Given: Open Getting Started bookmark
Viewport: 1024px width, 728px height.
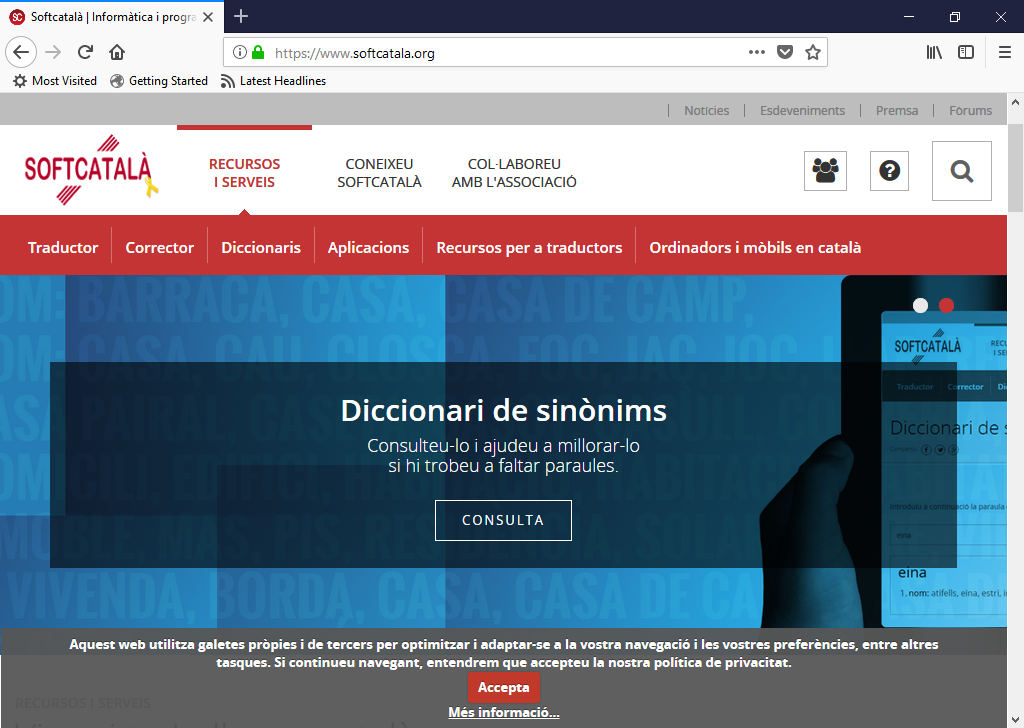Looking at the screenshot, I should coord(159,81).
